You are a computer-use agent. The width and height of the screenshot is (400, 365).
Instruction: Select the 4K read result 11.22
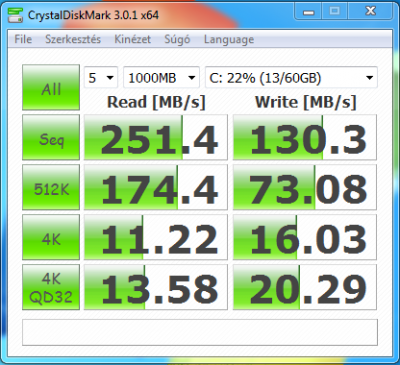(x=156, y=237)
